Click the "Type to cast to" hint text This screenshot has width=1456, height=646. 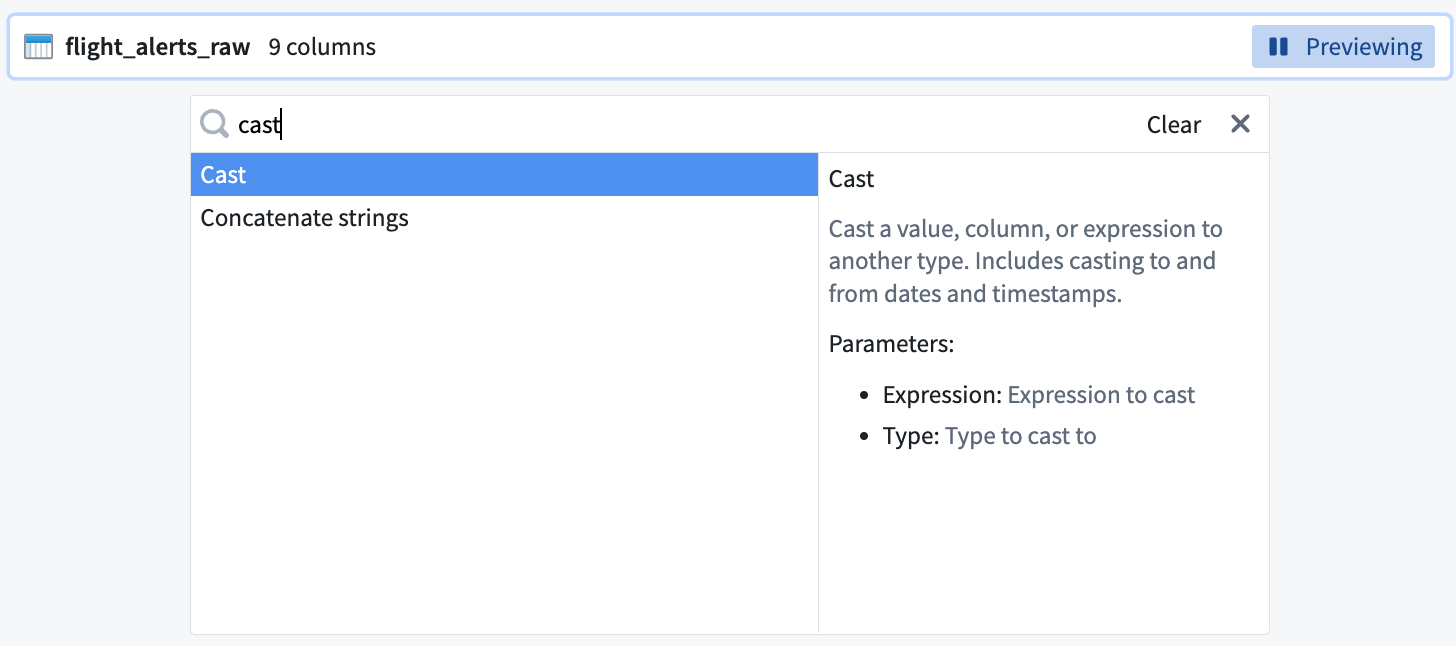(1020, 436)
